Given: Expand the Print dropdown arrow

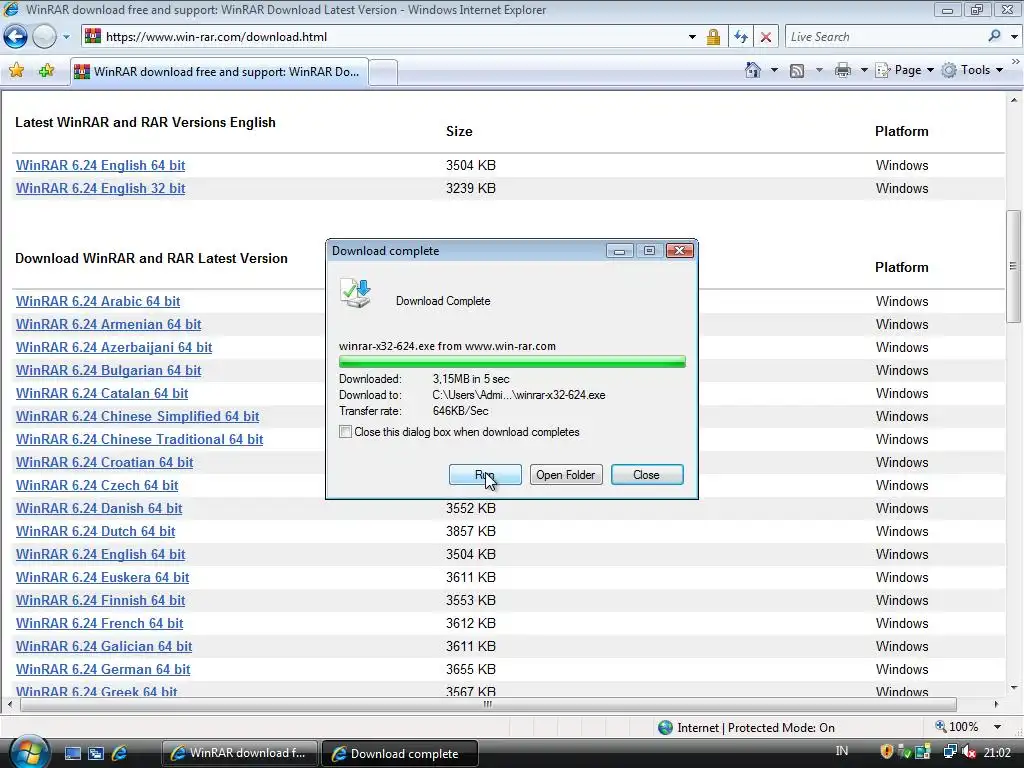Looking at the screenshot, I should (x=864, y=70).
